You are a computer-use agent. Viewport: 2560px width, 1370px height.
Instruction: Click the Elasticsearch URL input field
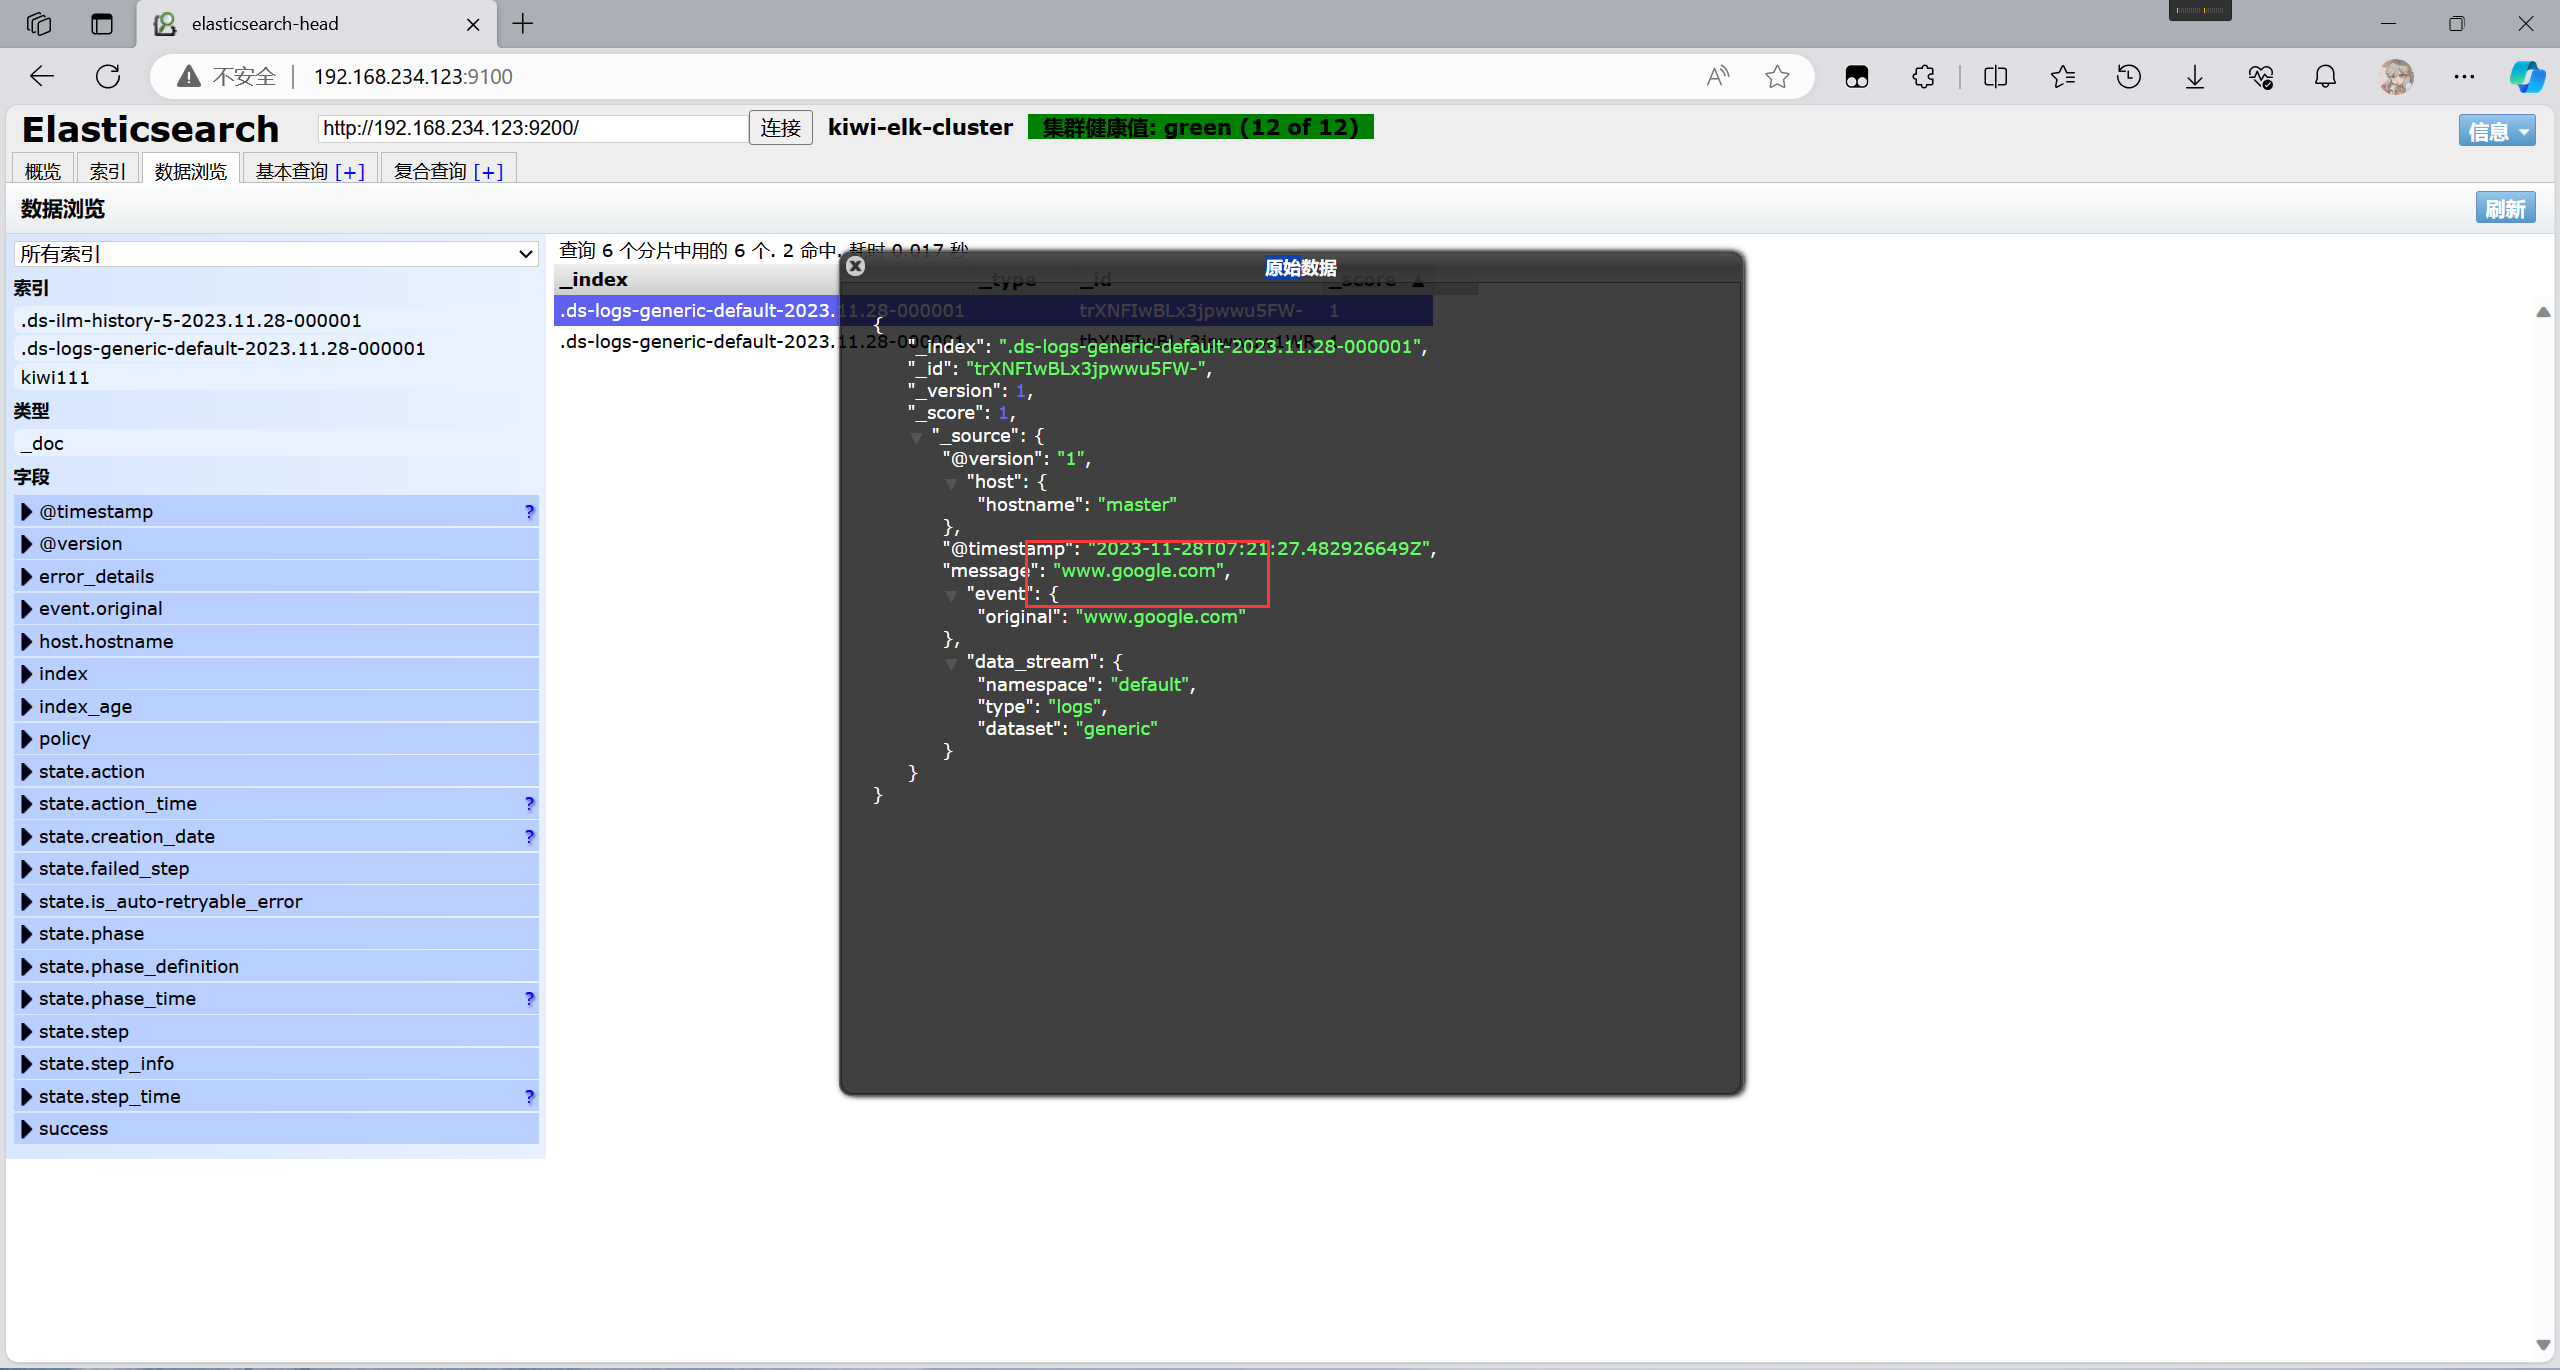click(532, 128)
